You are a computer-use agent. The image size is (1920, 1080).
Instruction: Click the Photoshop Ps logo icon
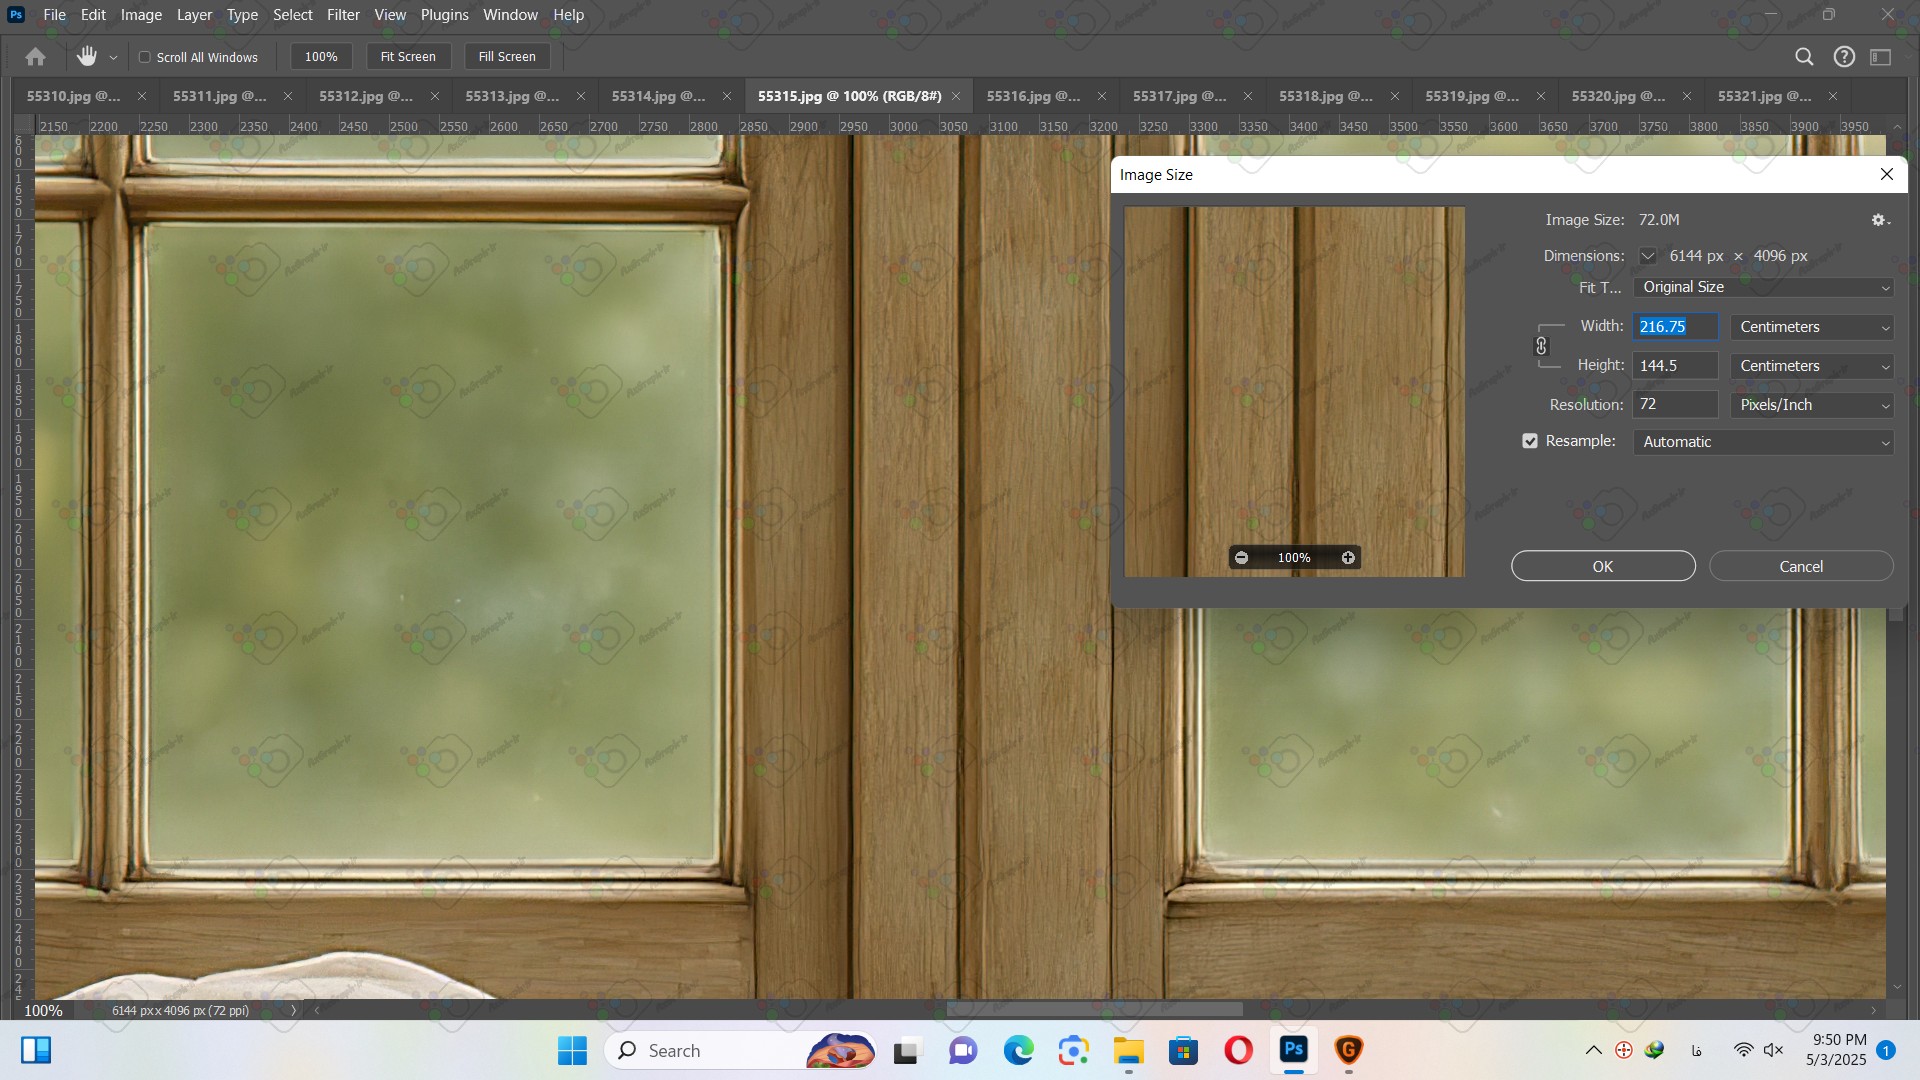[16, 14]
